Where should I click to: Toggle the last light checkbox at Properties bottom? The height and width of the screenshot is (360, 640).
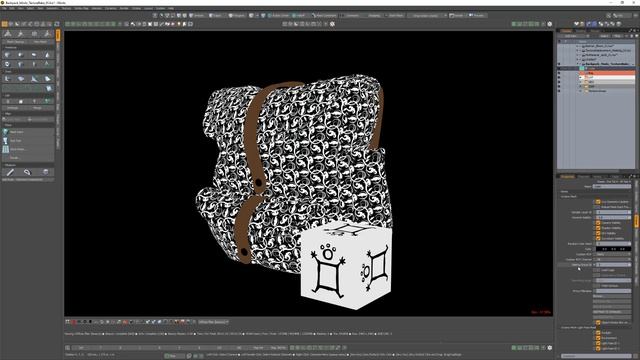[x=598, y=348]
